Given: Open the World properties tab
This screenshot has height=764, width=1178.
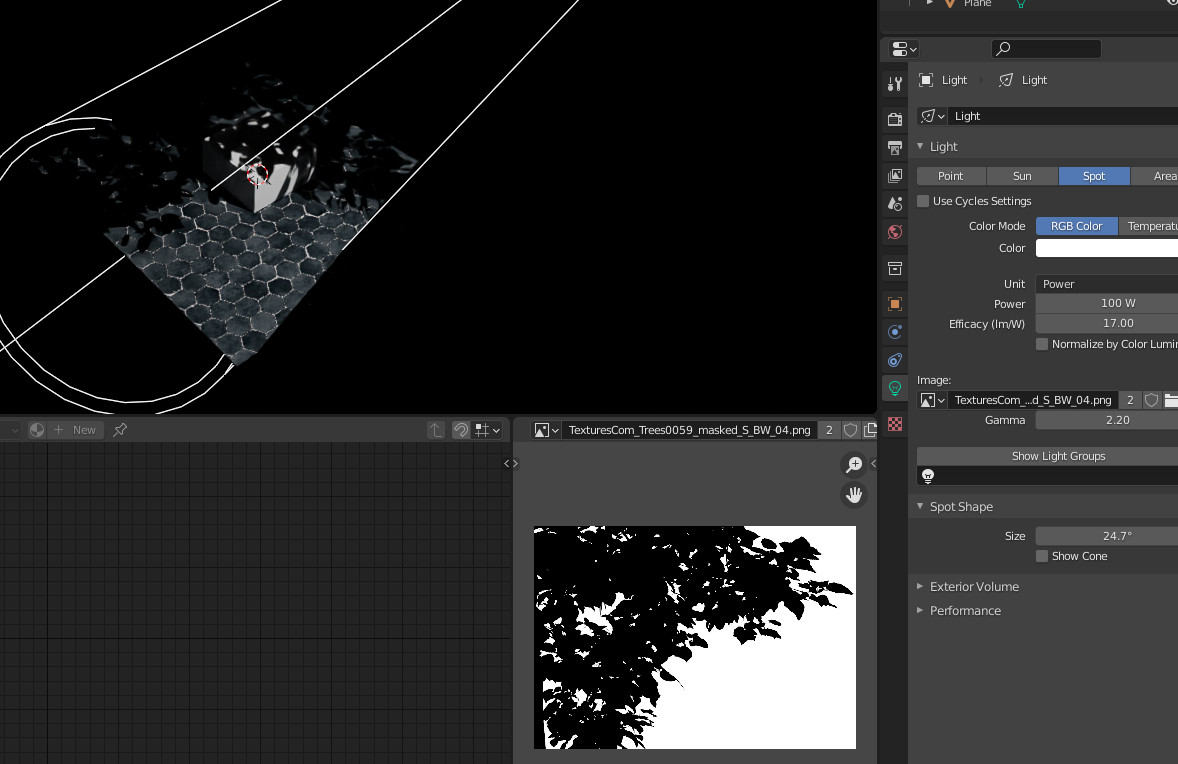Looking at the screenshot, I should coord(895,232).
